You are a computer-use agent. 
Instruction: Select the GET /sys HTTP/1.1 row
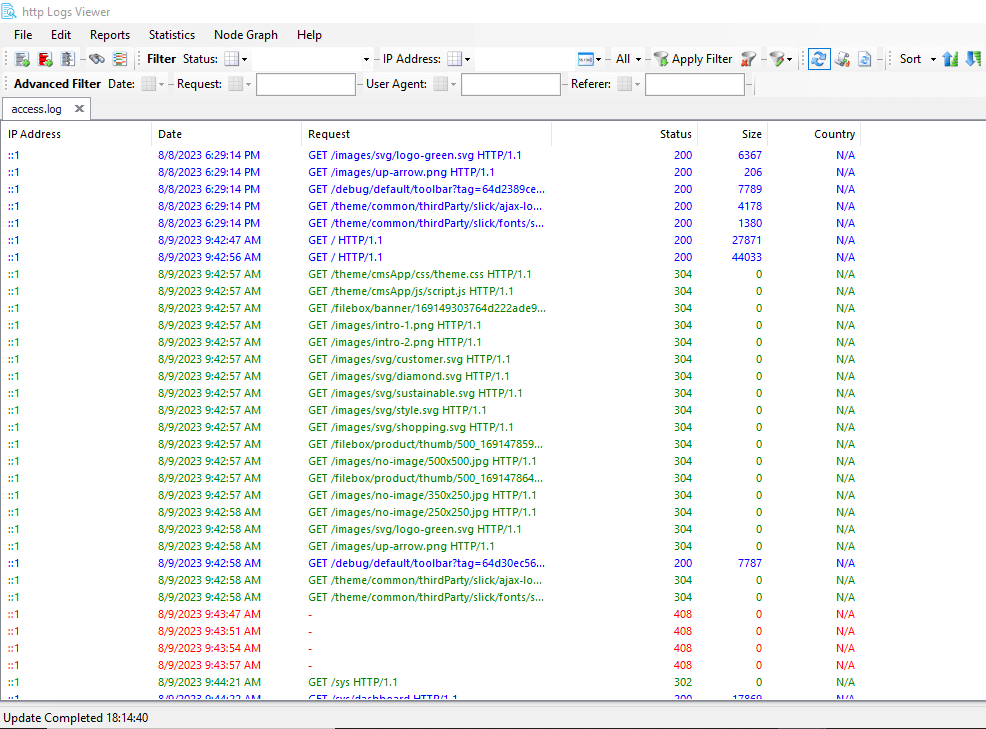[431, 682]
